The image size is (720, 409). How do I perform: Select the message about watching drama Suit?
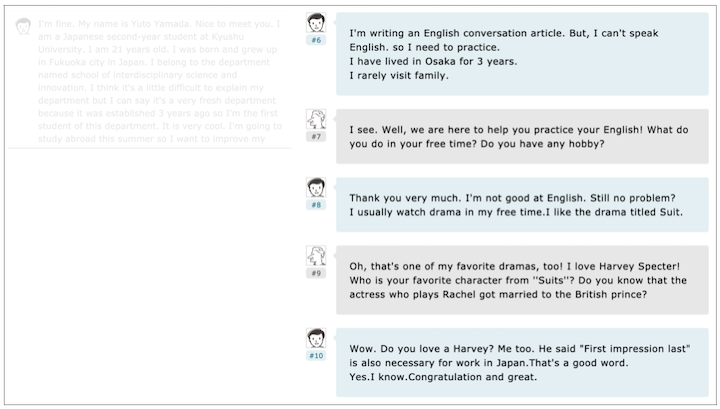(522, 205)
